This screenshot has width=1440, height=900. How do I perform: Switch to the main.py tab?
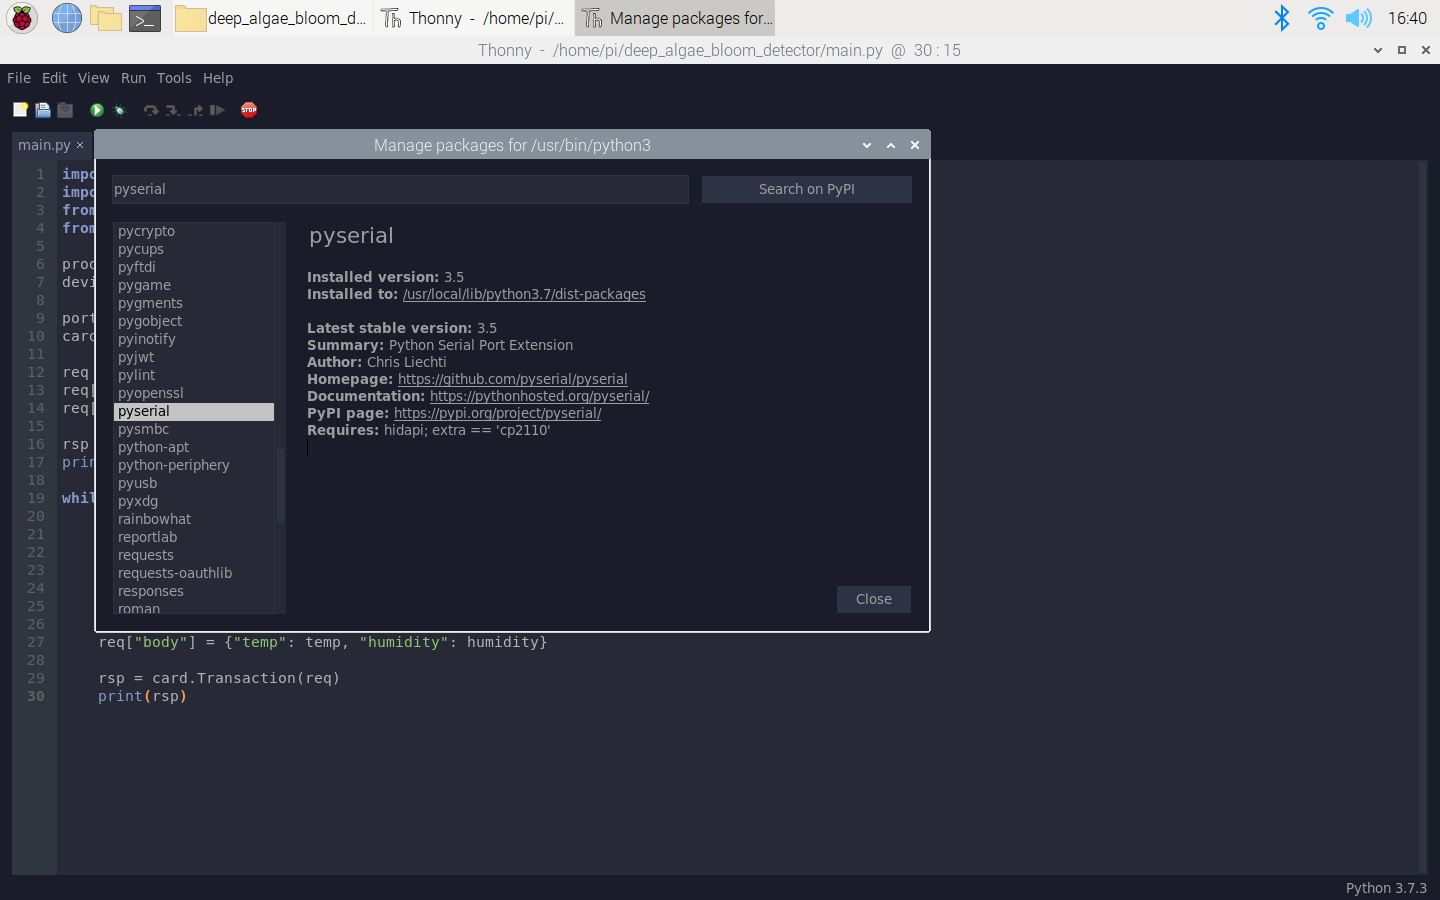pyautogui.click(x=44, y=144)
